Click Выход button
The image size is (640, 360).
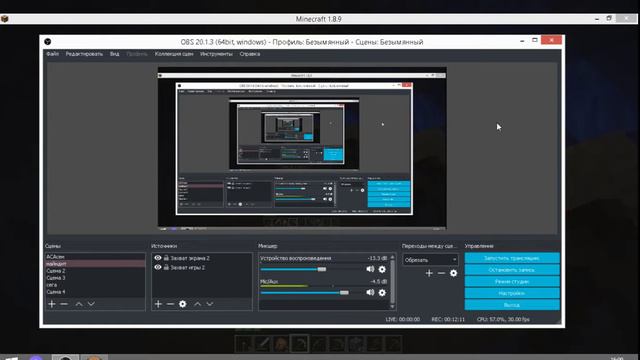512,305
